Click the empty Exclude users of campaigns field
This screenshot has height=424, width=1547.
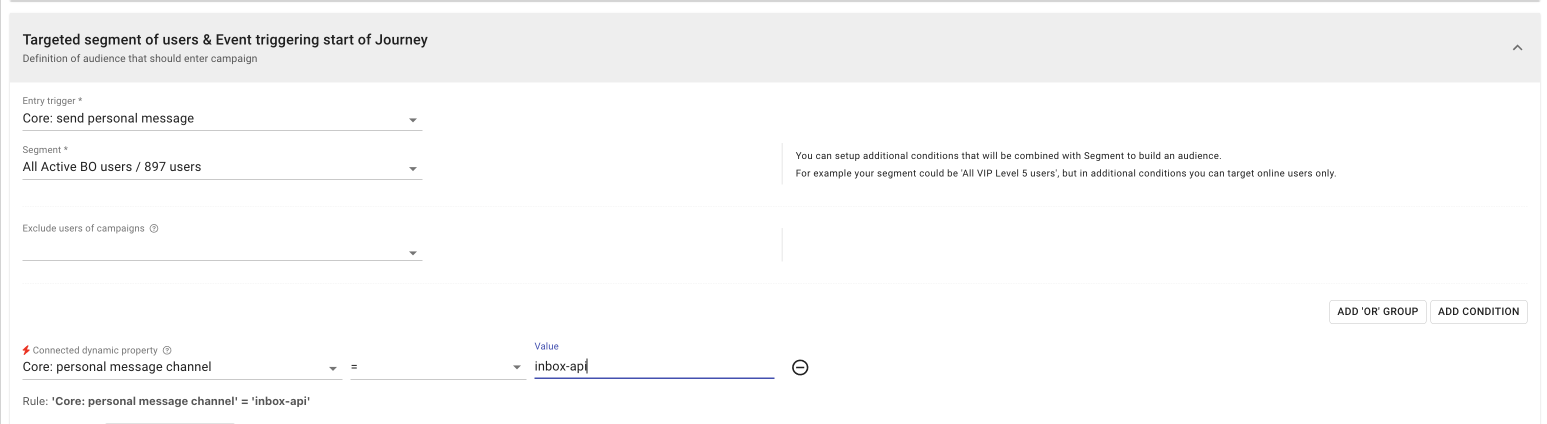point(210,251)
